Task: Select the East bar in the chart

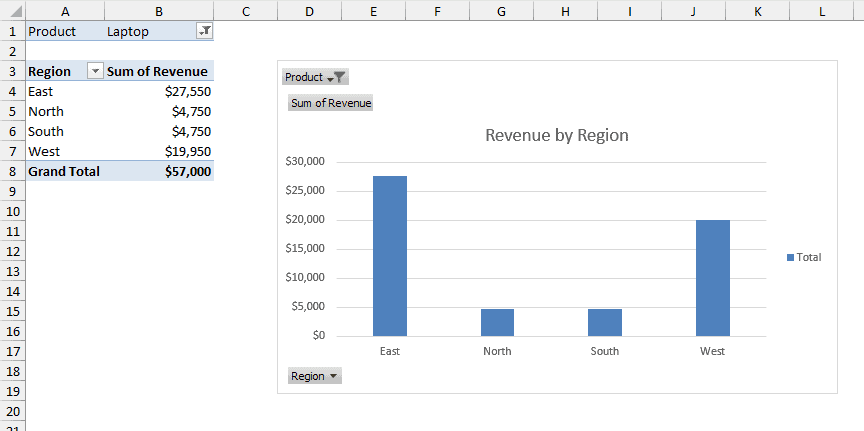Action: point(390,256)
